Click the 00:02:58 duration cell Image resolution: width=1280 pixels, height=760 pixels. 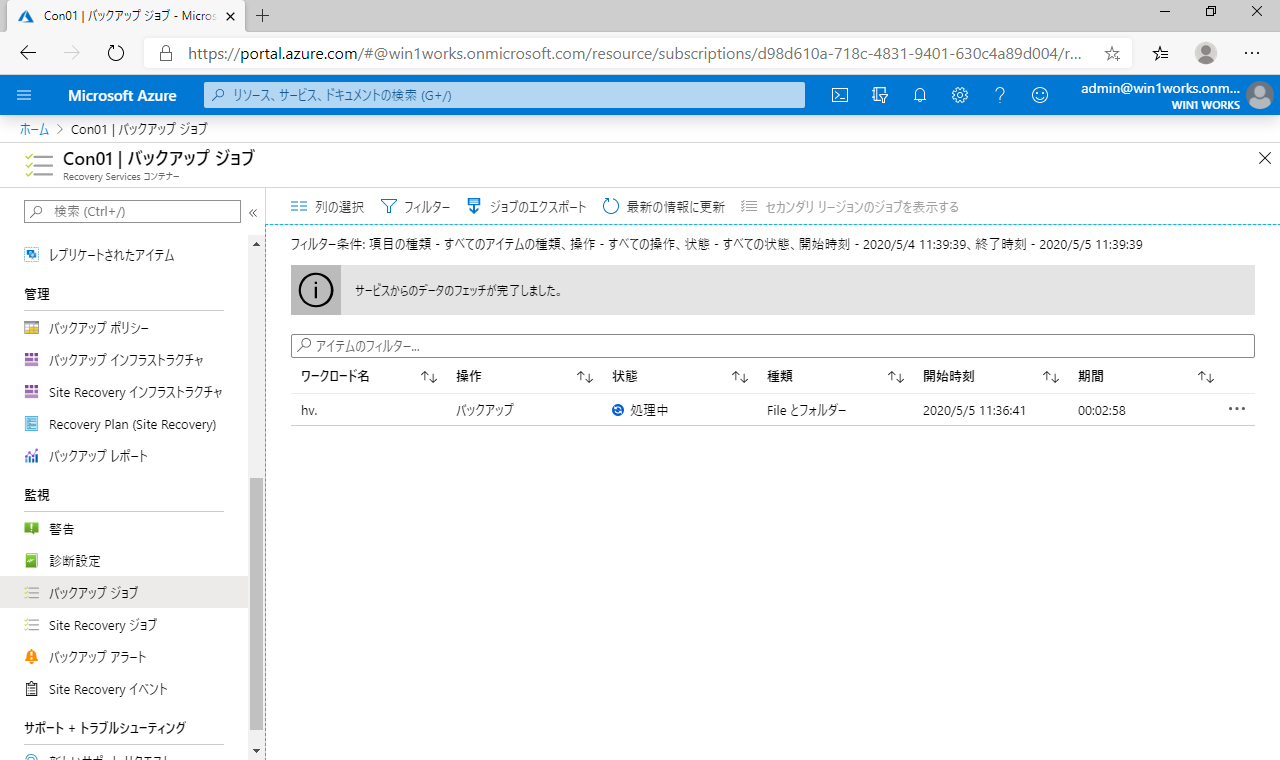click(1102, 410)
